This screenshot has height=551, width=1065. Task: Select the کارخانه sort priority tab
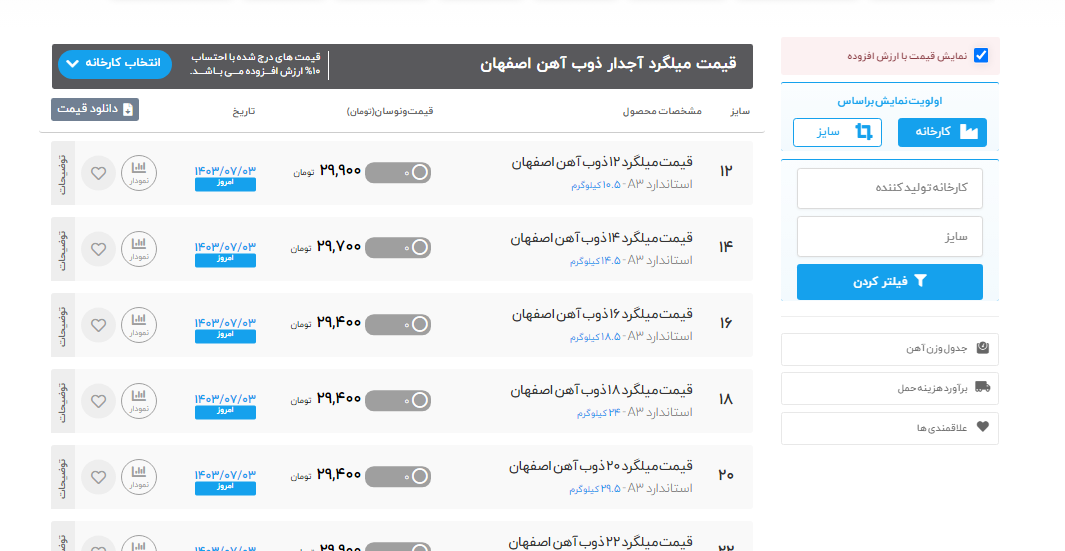click(x=942, y=132)
